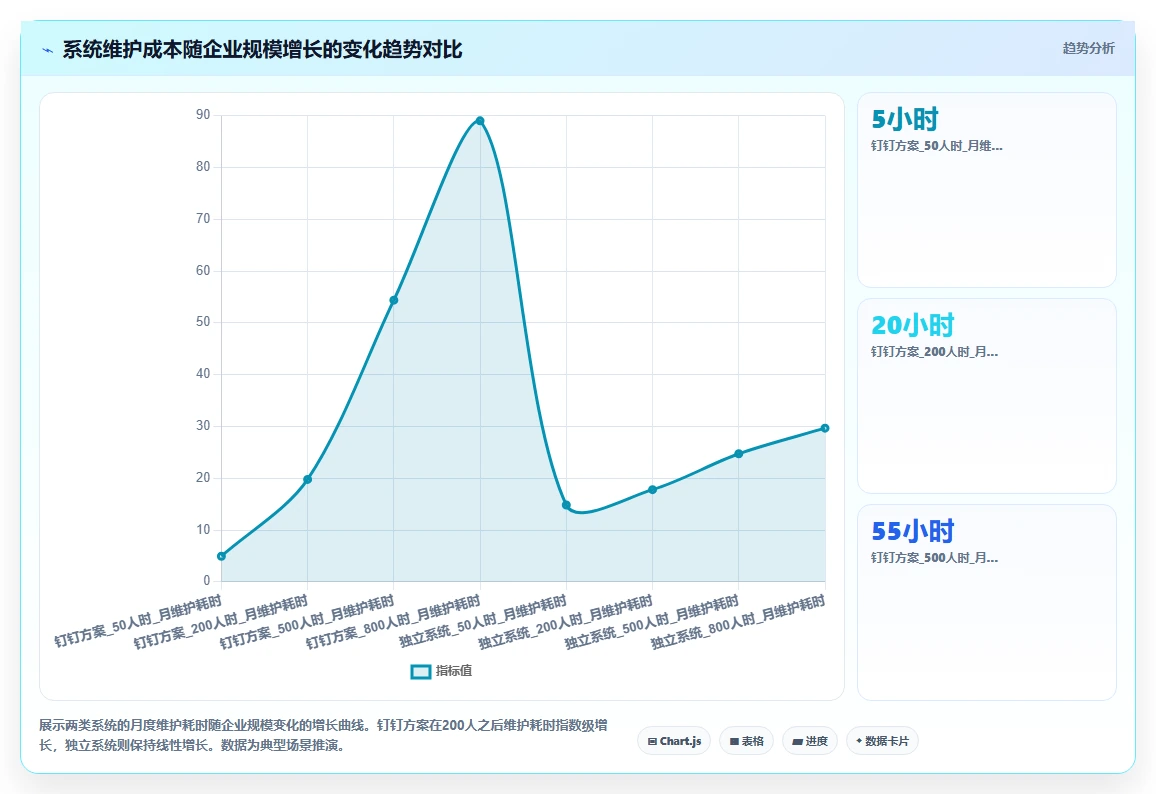This screenshot has width=1156, height=794.
Task: Click axis label 钉钉方案_800人时_月维护耗时
Action: (x=393, y=622)
